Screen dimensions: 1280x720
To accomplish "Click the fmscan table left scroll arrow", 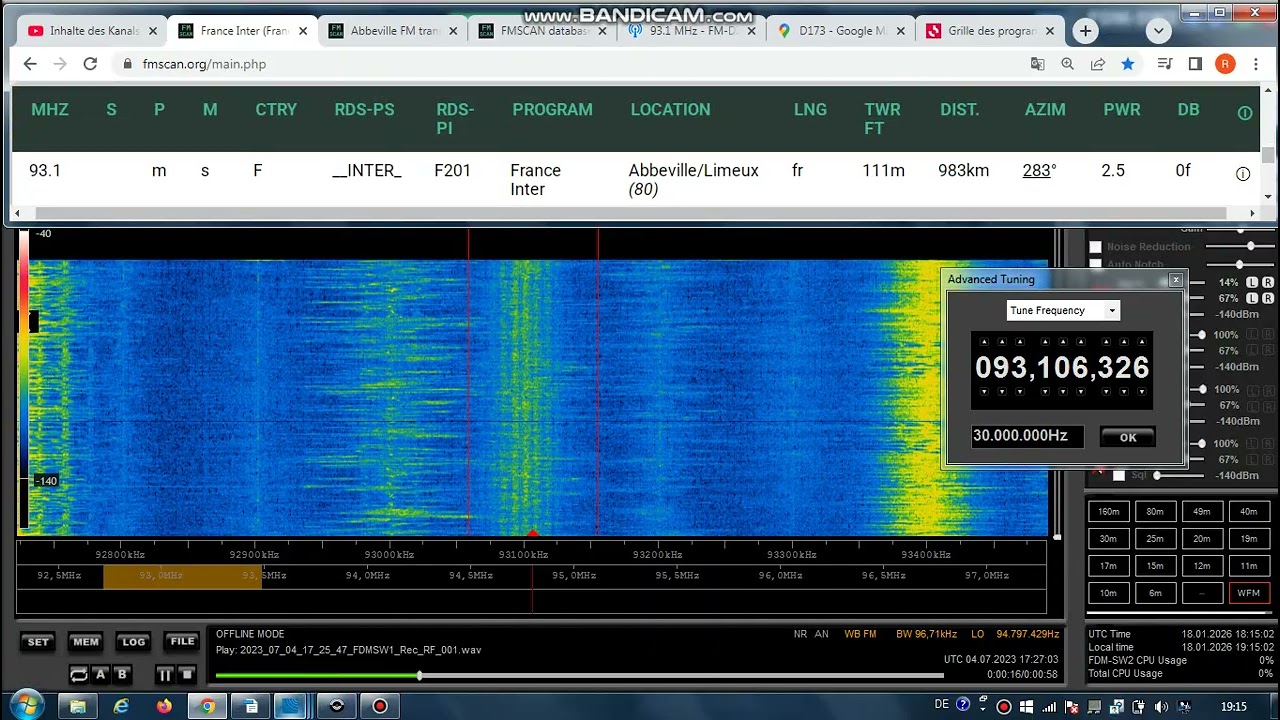I will [18, 213].
